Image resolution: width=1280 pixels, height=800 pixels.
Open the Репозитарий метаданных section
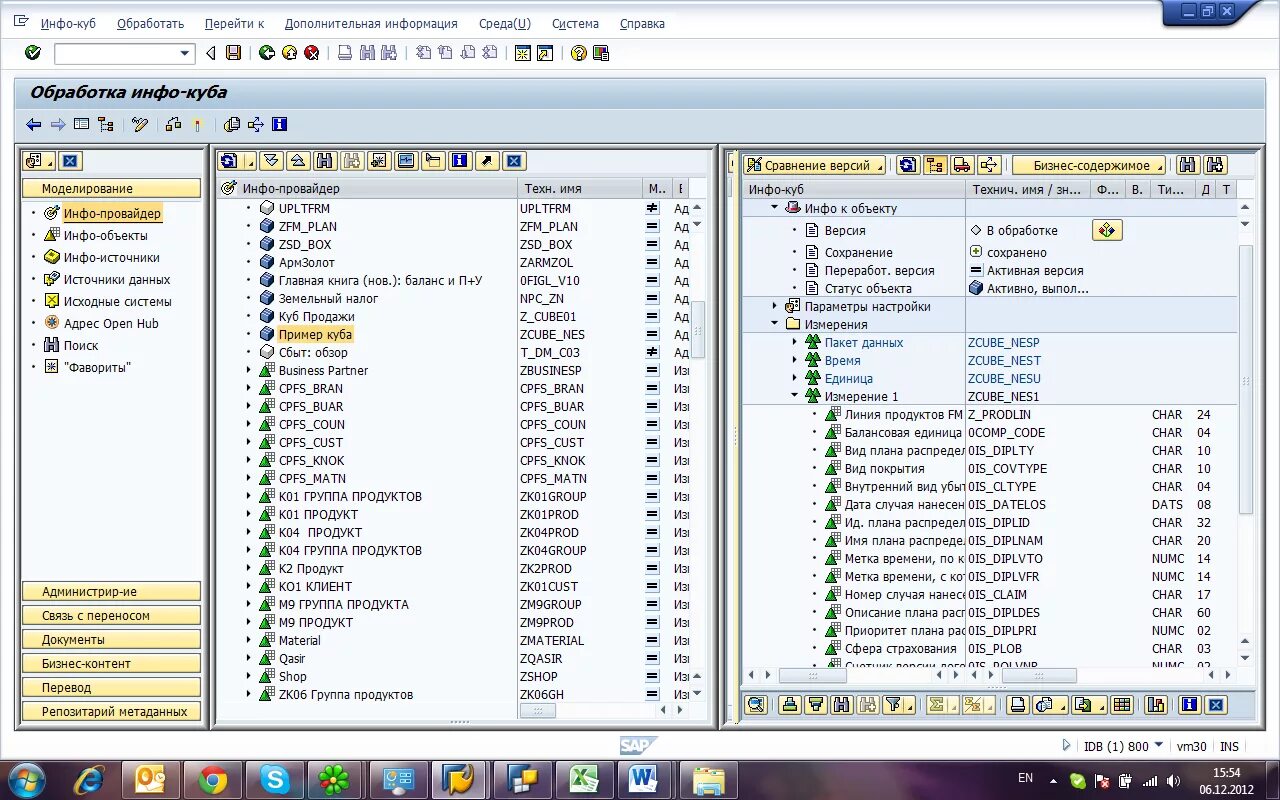tap(111, 711)
